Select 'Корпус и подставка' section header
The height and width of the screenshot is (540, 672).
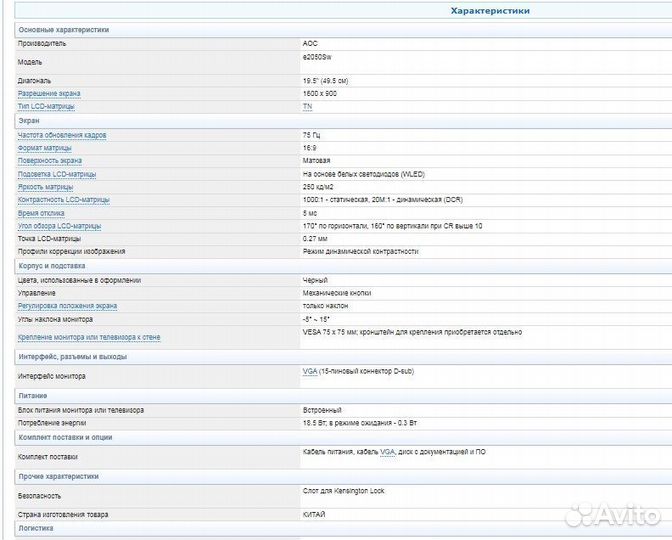[52, 266]
